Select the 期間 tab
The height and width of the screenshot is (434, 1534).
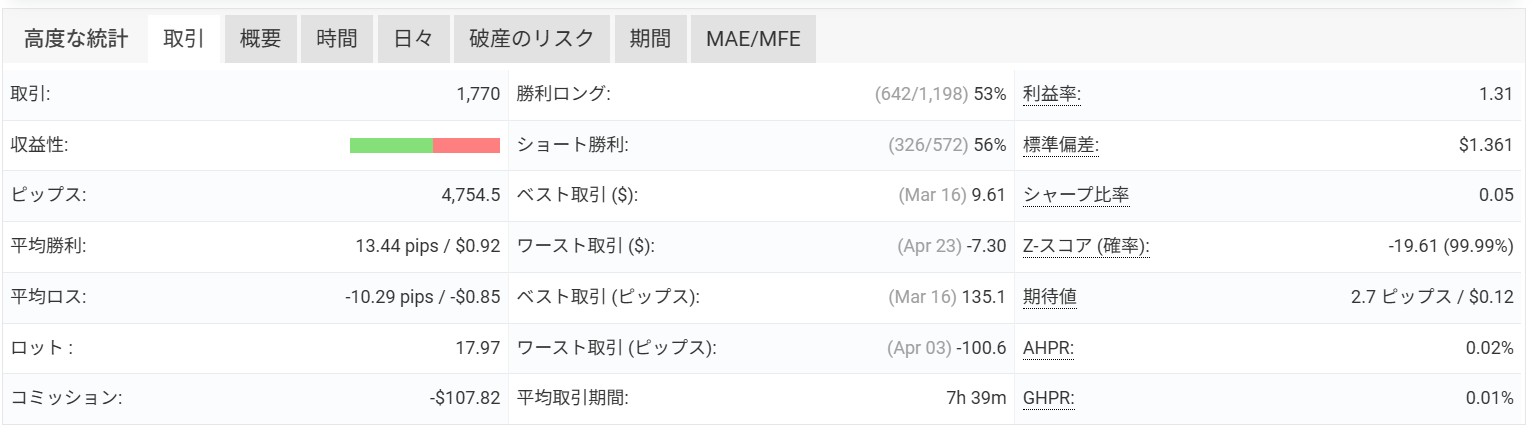tap(650, 39)
